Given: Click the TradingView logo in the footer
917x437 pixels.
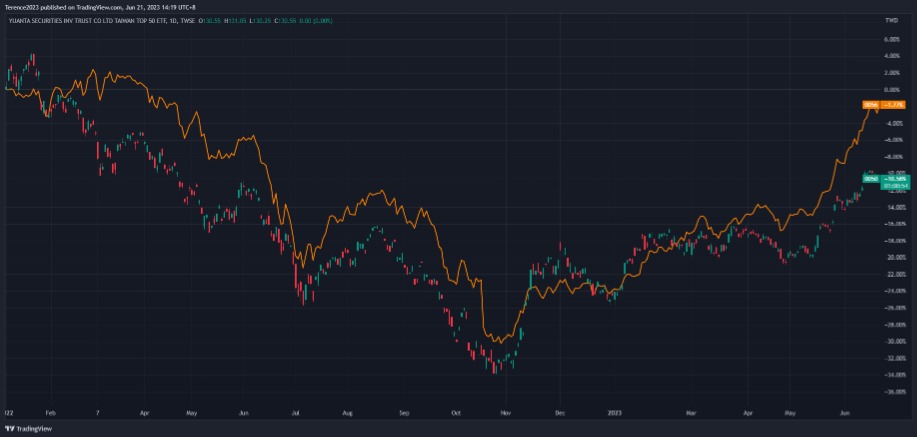Looking at the screenshot, I should (29, 429).
